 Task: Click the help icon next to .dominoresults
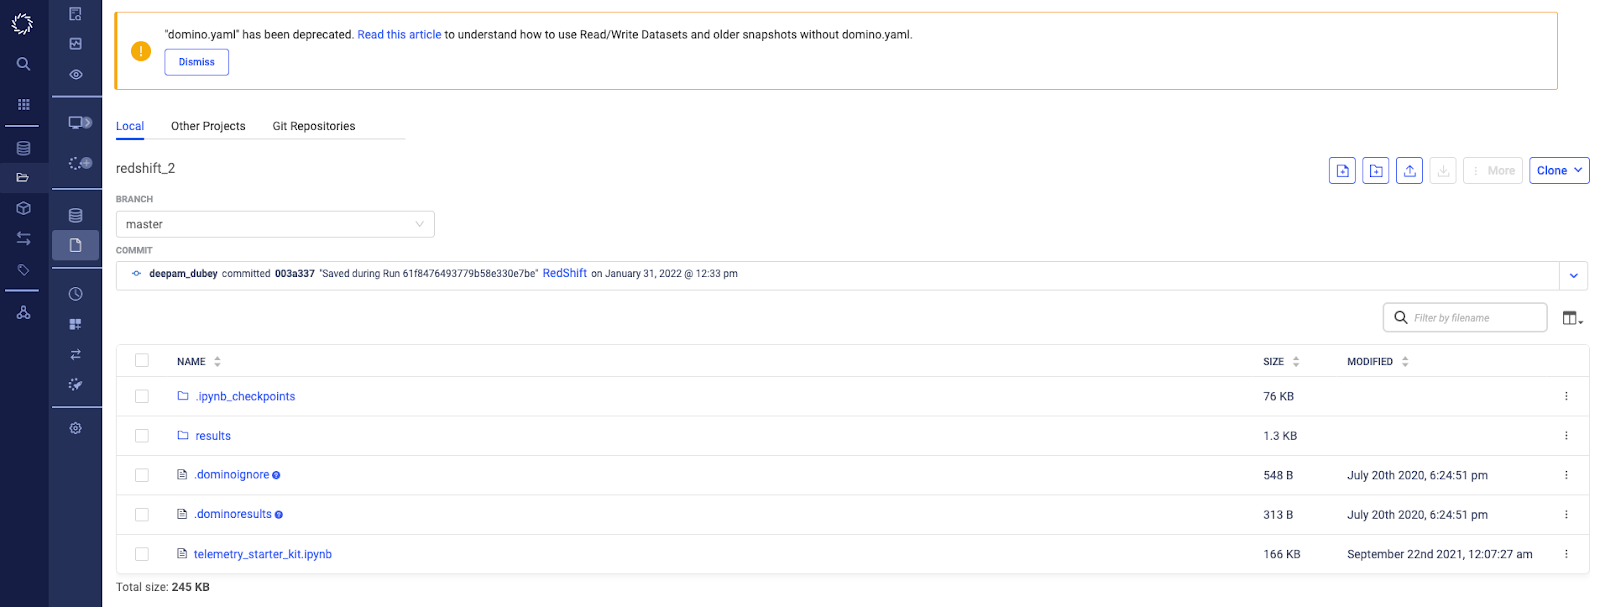coord(279,515)
